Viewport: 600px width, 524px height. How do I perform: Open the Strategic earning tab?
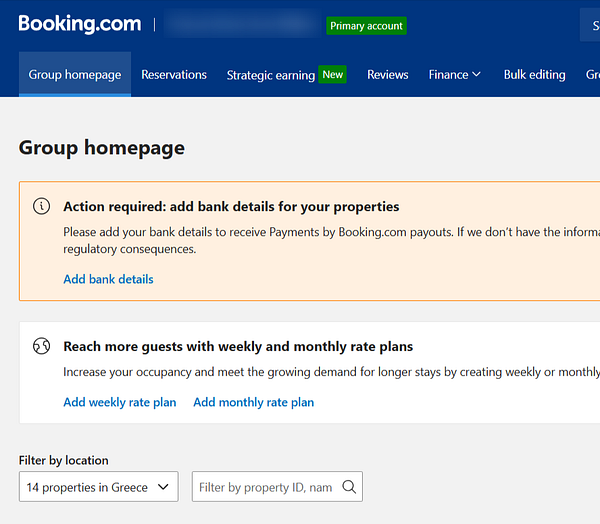(271, 75)
